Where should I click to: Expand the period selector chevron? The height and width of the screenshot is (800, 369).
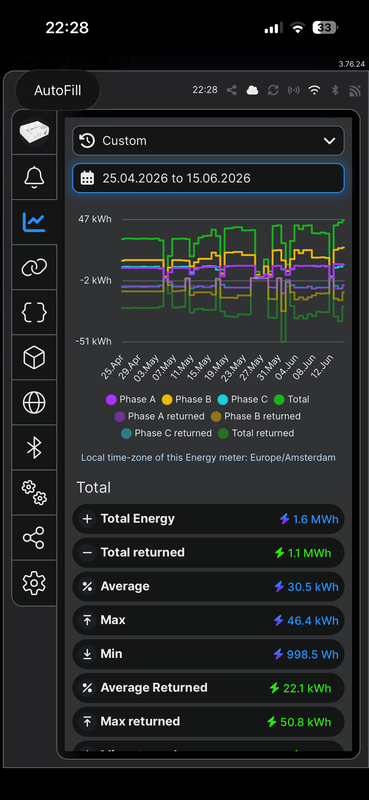coord(330,141)
